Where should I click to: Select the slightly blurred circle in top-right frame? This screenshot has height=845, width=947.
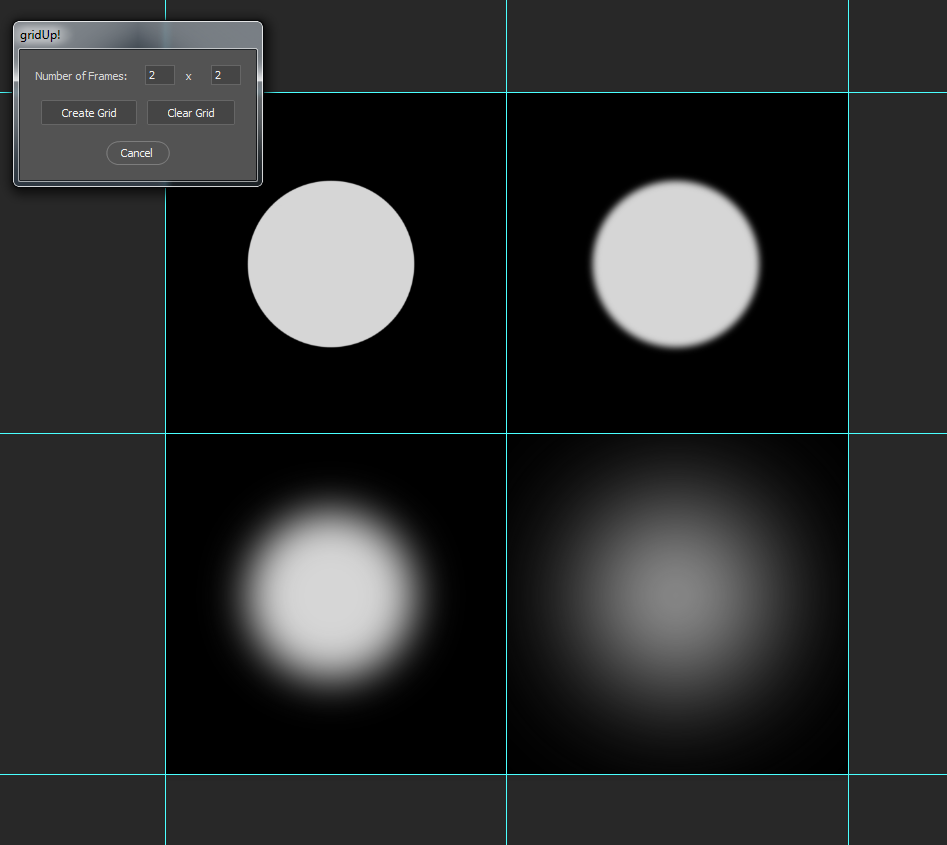676,264
